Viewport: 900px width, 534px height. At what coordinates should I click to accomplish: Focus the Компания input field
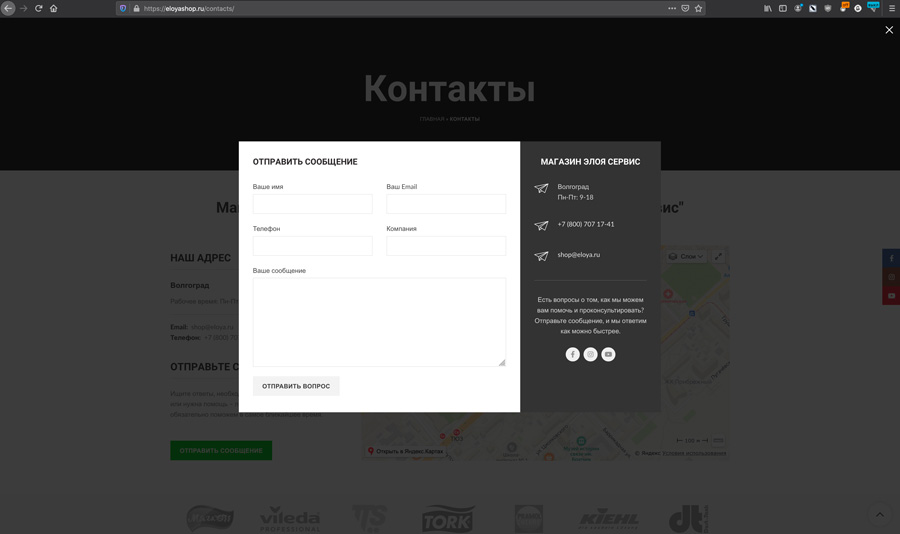pyautogui.click(x=446, y=246)
